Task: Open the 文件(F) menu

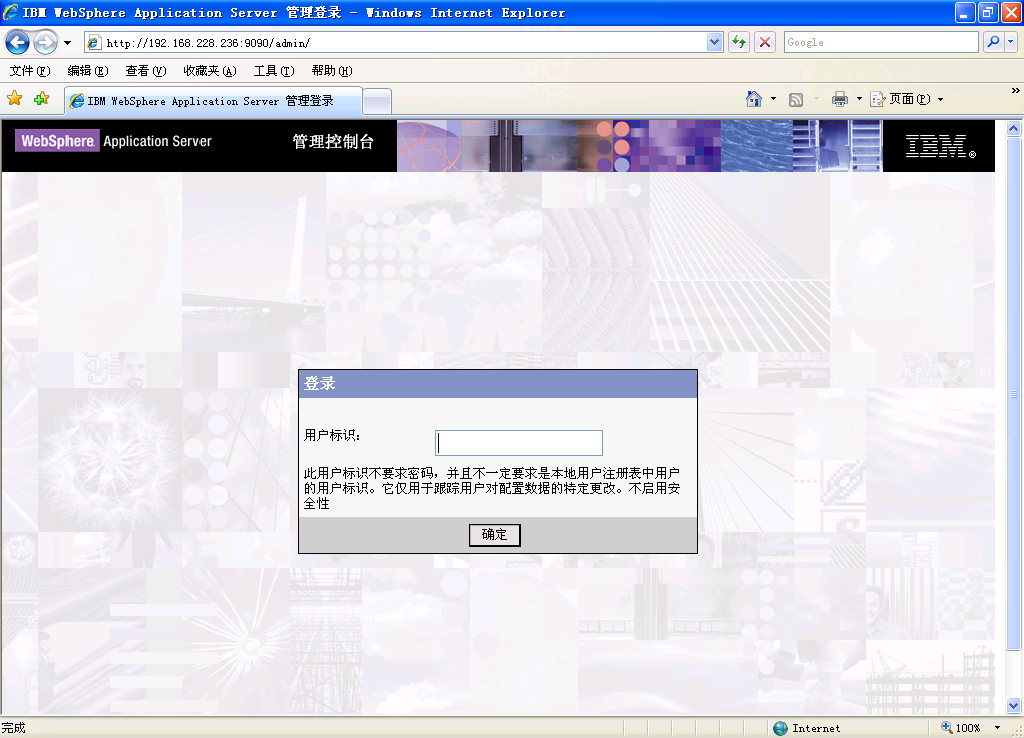Action: pos(29,71)
